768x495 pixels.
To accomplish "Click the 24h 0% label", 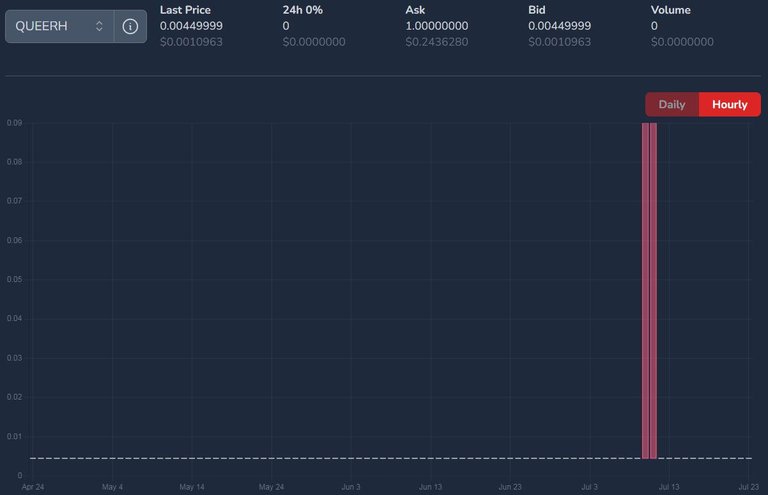I will tap(302, 10).
